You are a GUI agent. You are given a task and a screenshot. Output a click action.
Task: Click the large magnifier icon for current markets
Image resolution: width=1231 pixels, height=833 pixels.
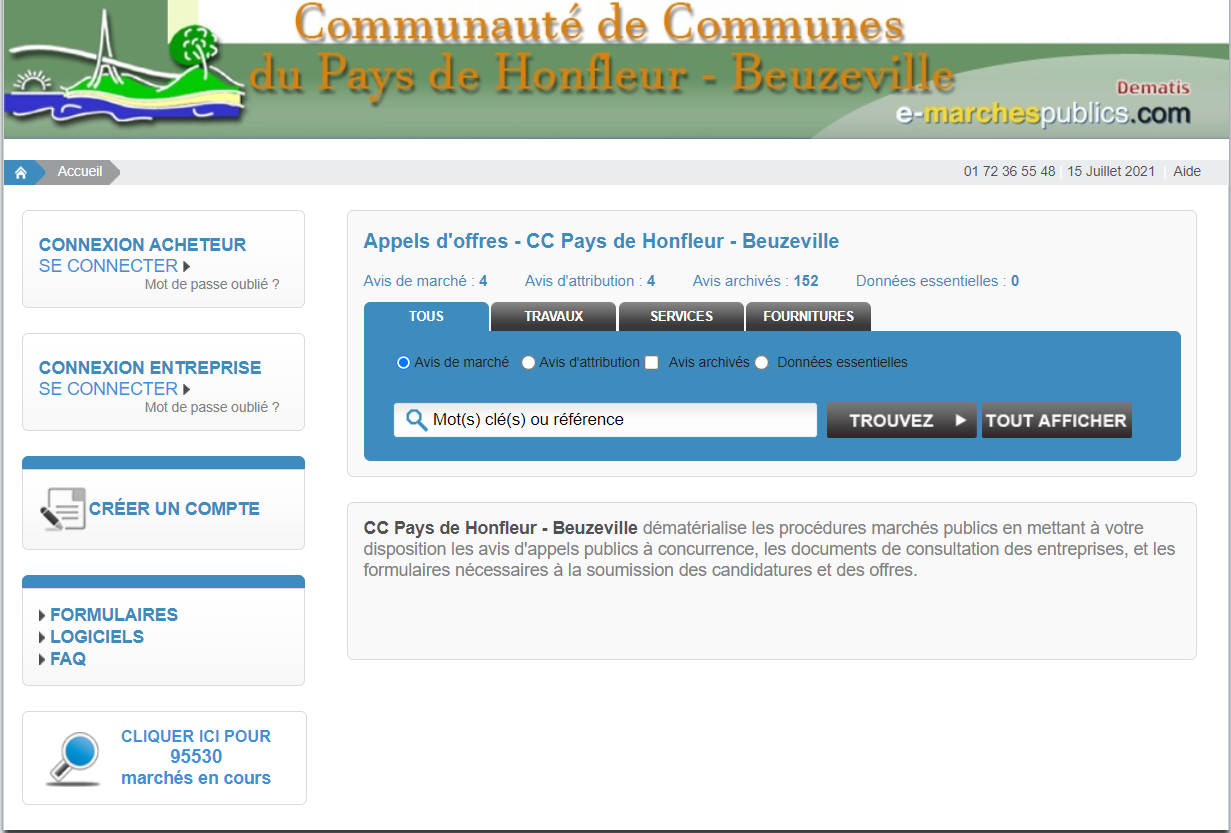pos(74,759)
